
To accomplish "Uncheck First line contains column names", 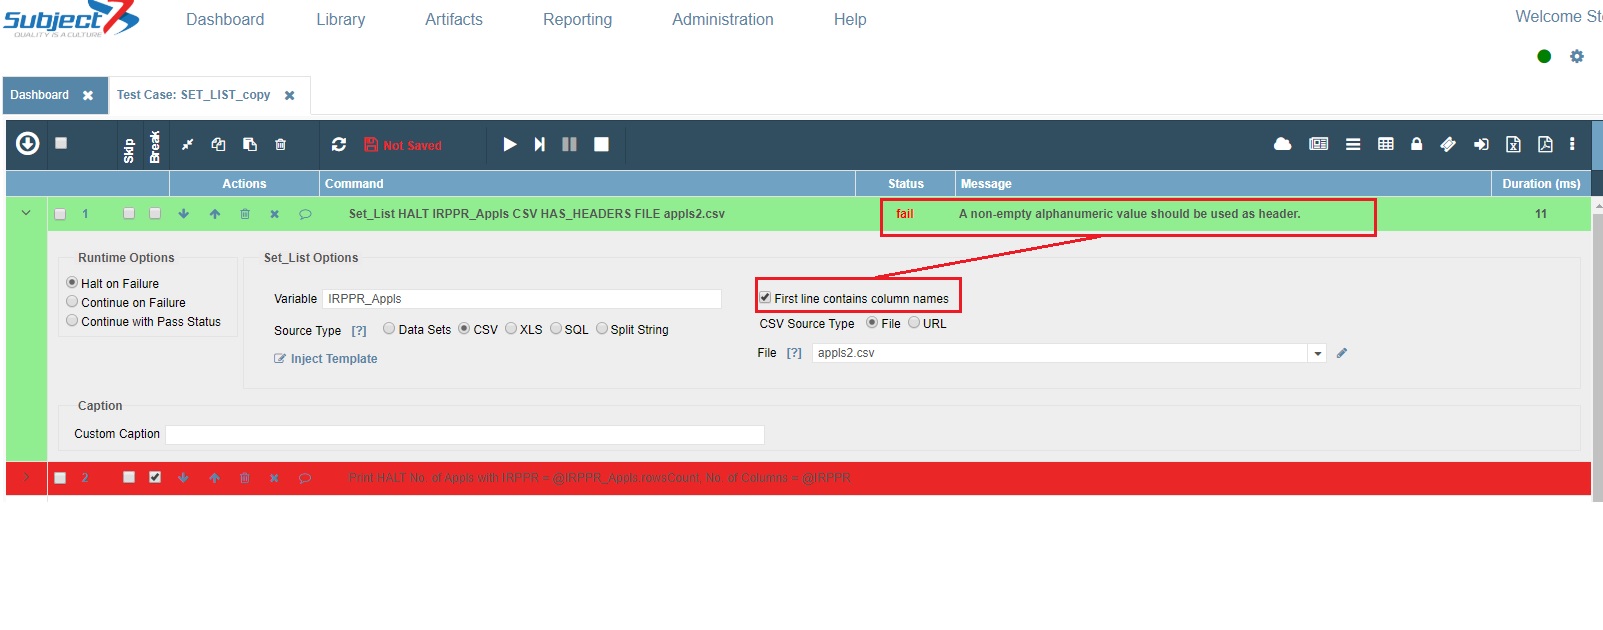I will coord(765,298).
